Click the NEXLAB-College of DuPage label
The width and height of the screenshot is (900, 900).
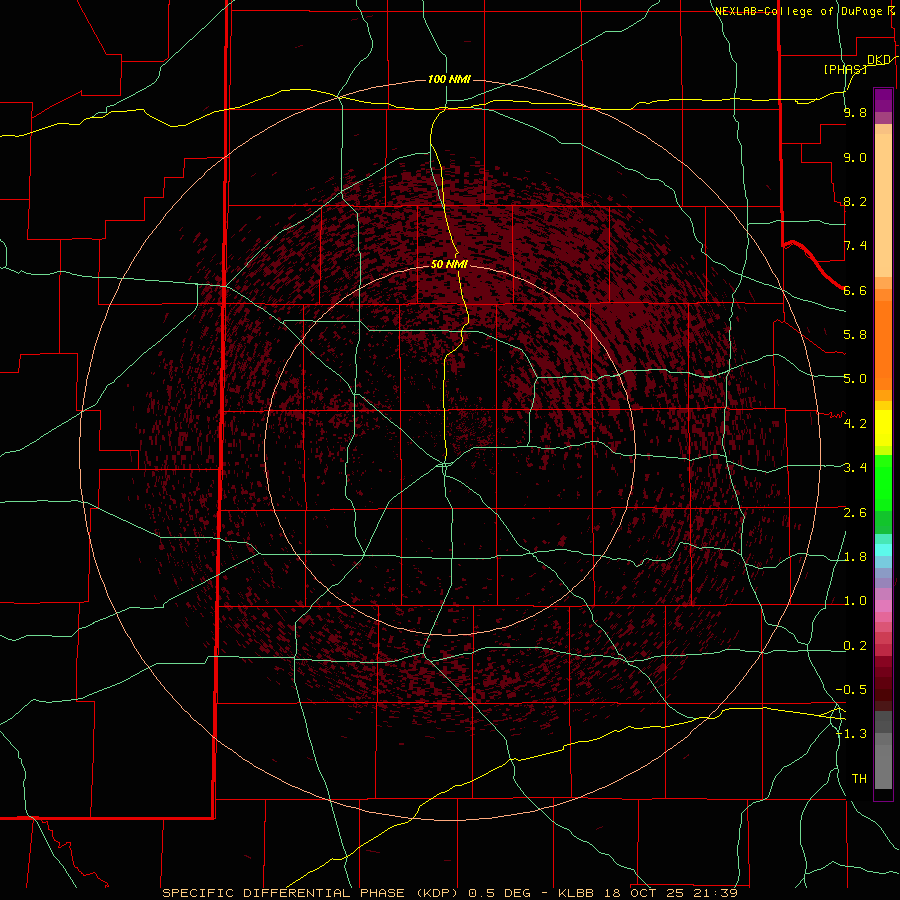coord(798,11)
